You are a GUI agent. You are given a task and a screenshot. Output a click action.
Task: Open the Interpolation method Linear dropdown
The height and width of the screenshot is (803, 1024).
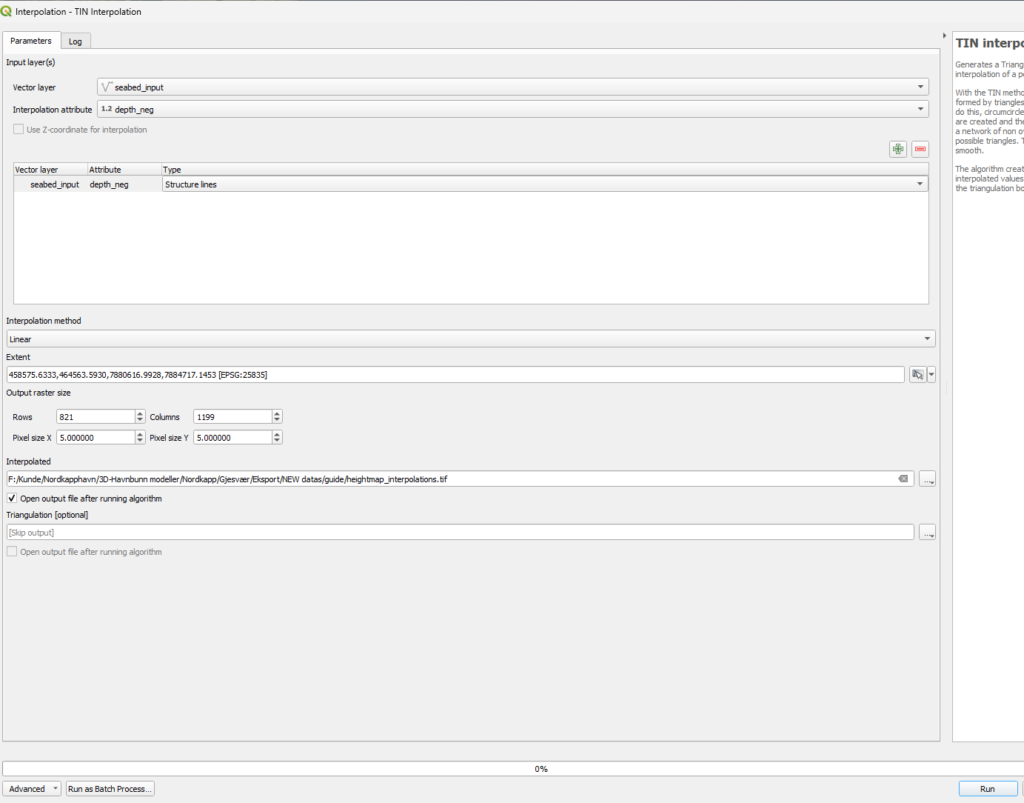pos(470,339)
